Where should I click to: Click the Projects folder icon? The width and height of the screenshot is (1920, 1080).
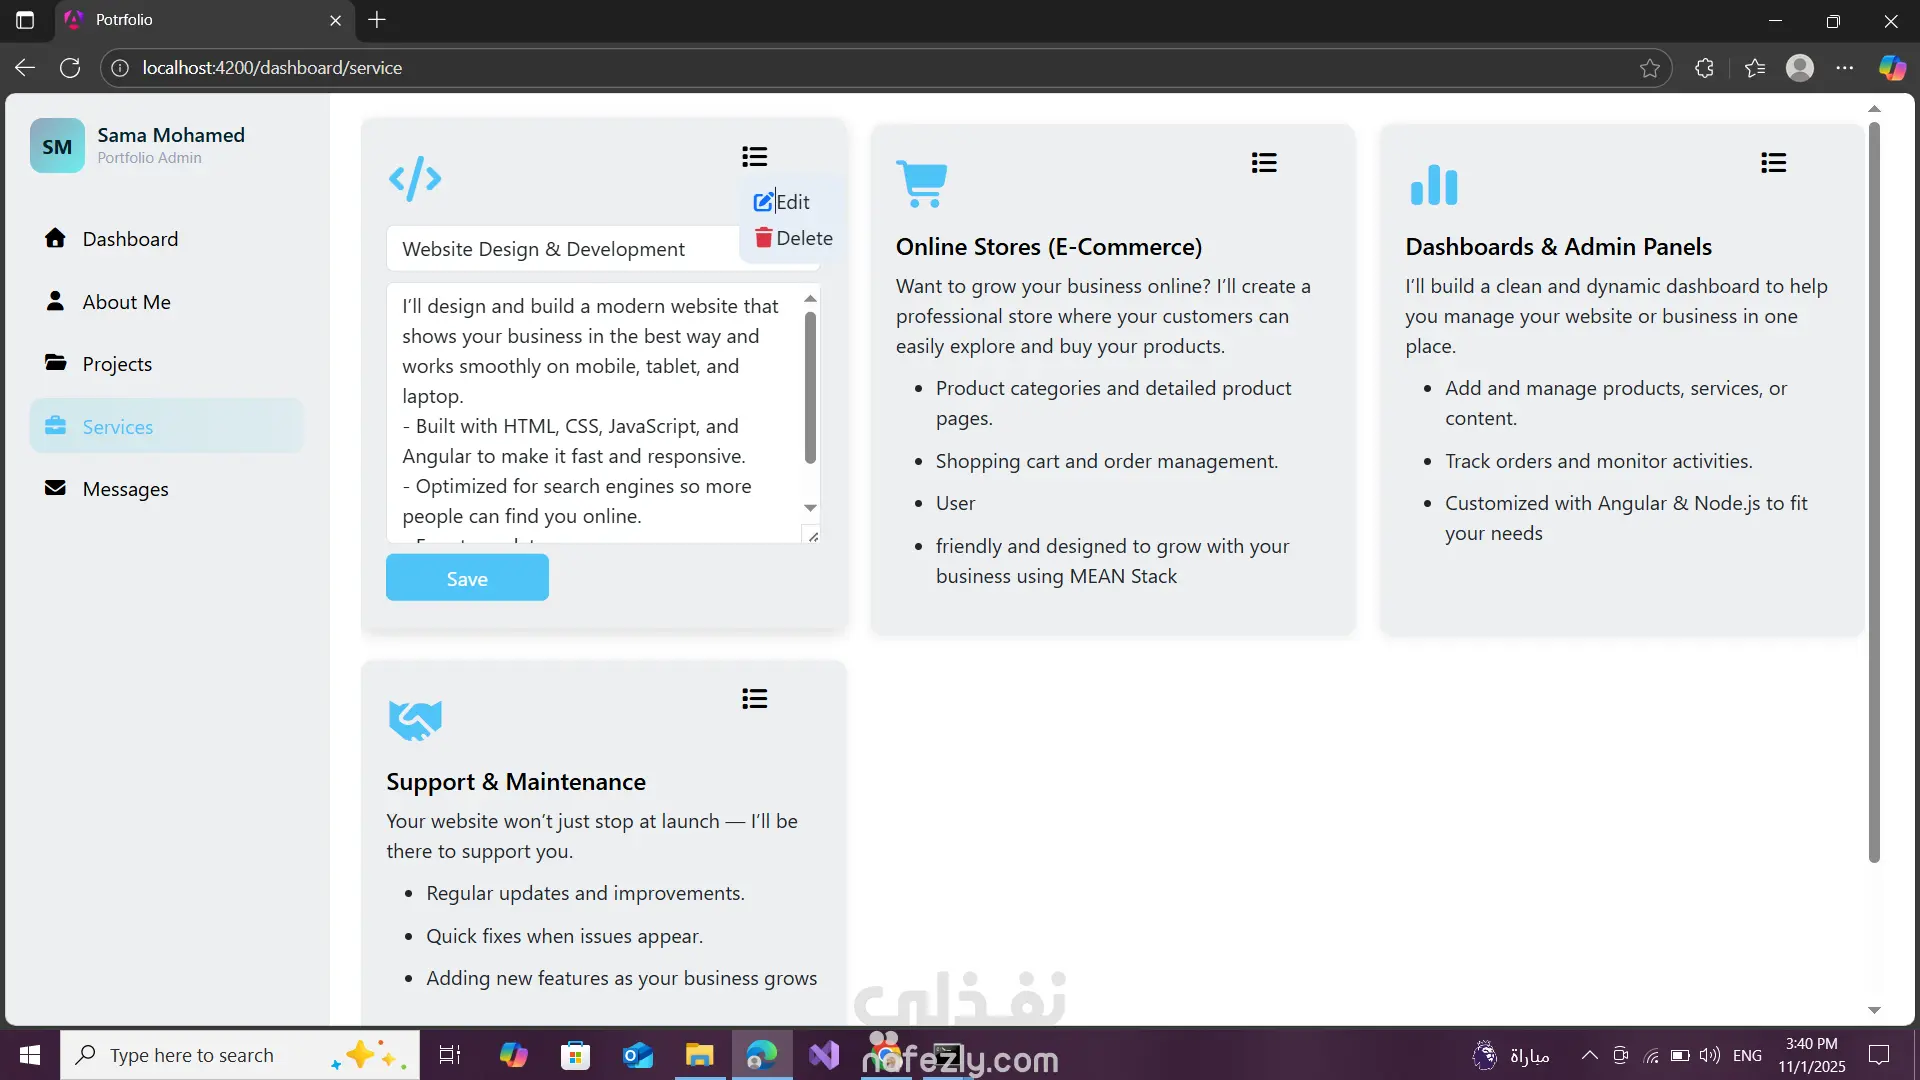coord(55,363)
